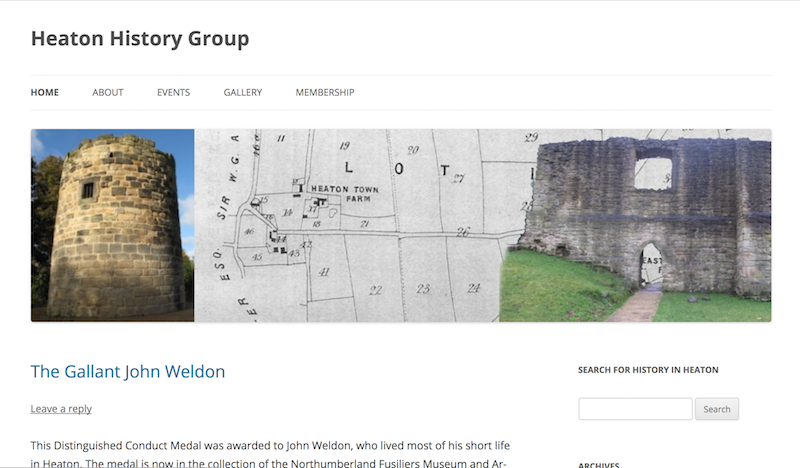Click the Search button

click(x=717, y=409)
